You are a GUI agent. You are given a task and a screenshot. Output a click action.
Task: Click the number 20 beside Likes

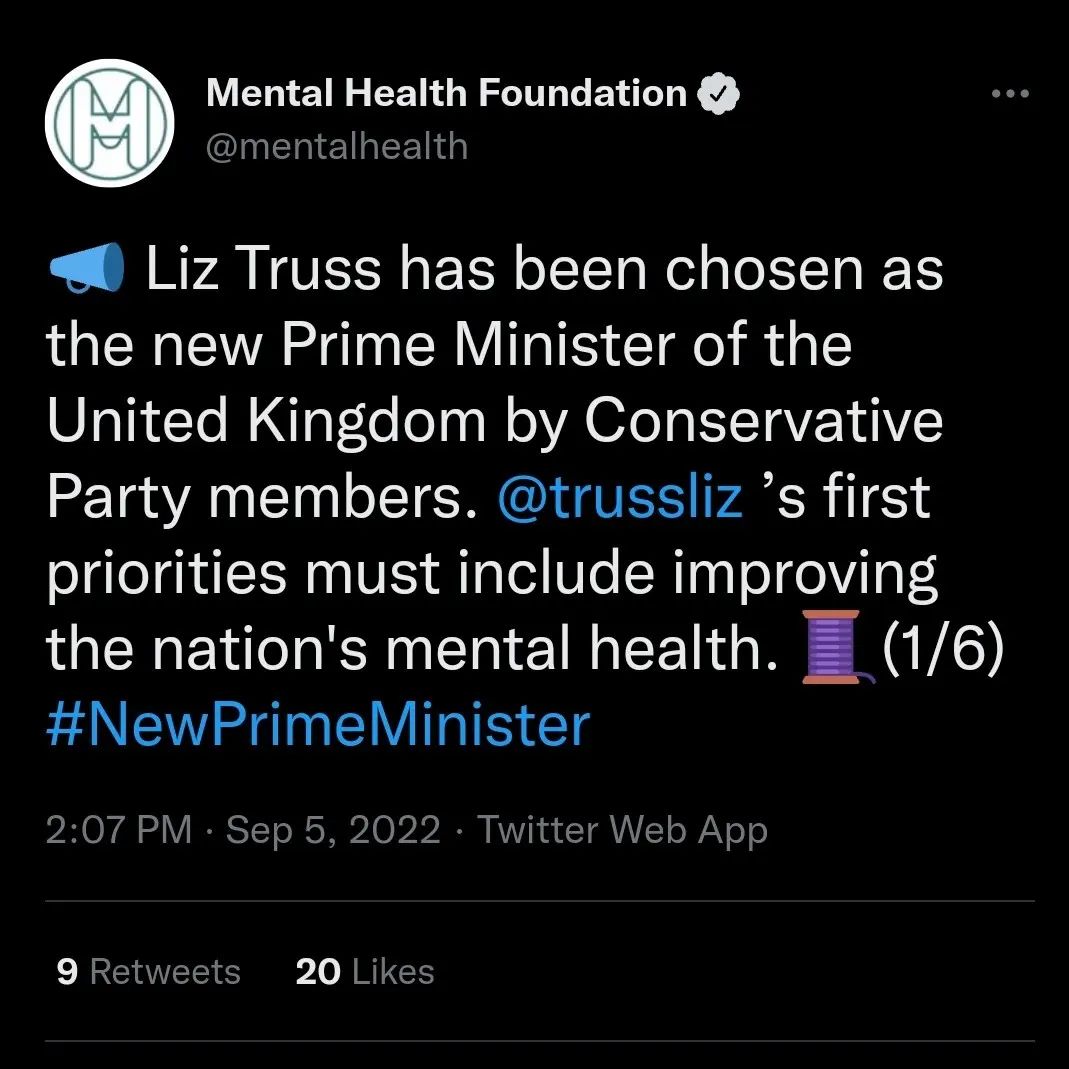tap(318, 971)
